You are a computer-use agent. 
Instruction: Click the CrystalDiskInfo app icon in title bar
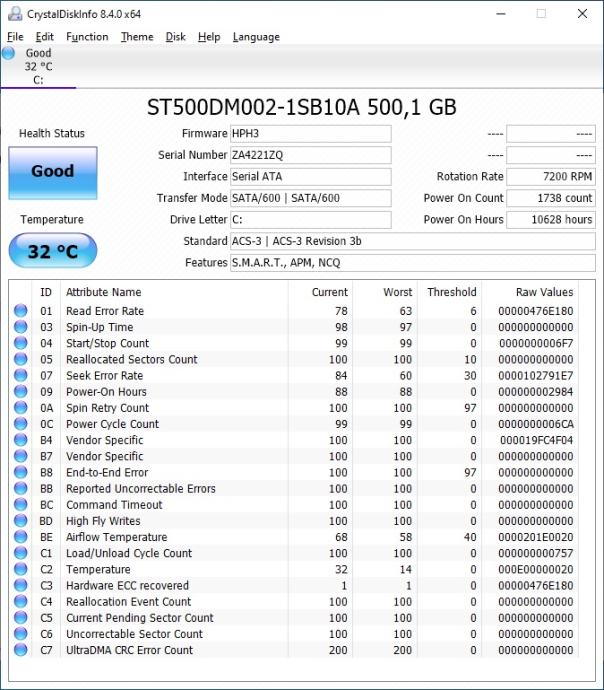(15, 14)
